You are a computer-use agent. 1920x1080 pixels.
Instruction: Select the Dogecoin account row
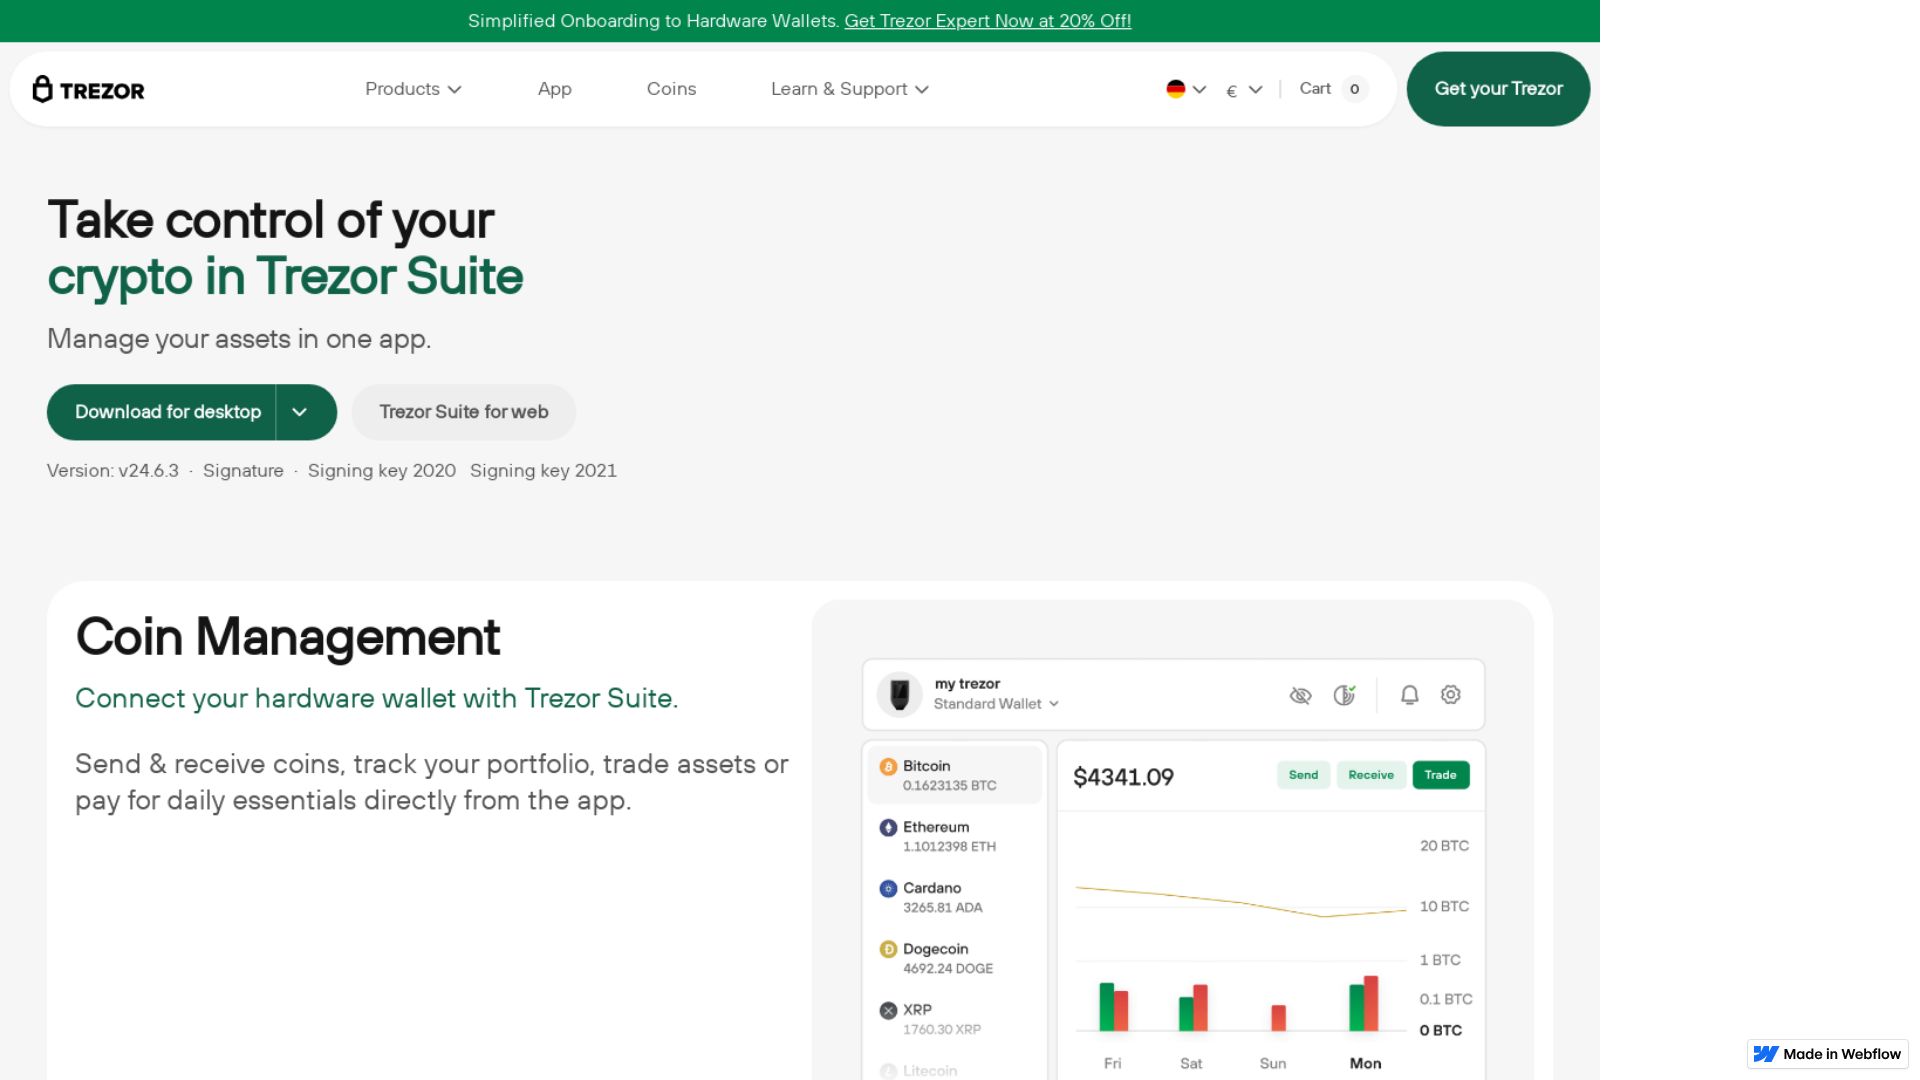(955, 958)
